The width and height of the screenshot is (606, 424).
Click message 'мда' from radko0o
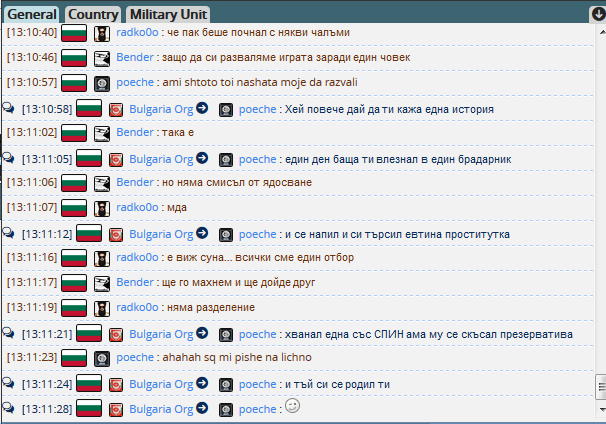pos(177,208)
